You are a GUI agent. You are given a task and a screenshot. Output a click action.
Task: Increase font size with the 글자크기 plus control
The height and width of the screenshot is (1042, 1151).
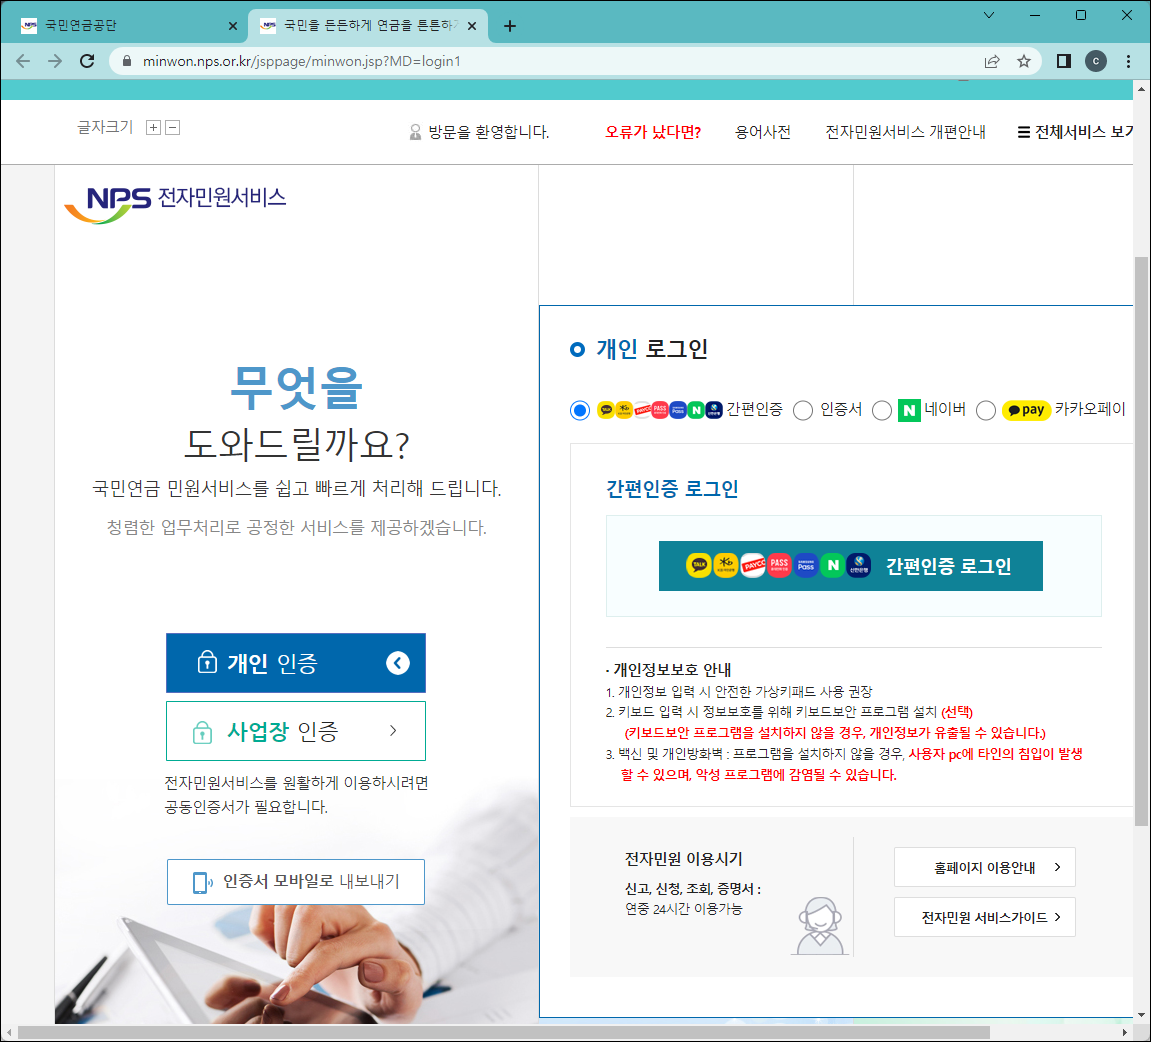coord(153,127)
